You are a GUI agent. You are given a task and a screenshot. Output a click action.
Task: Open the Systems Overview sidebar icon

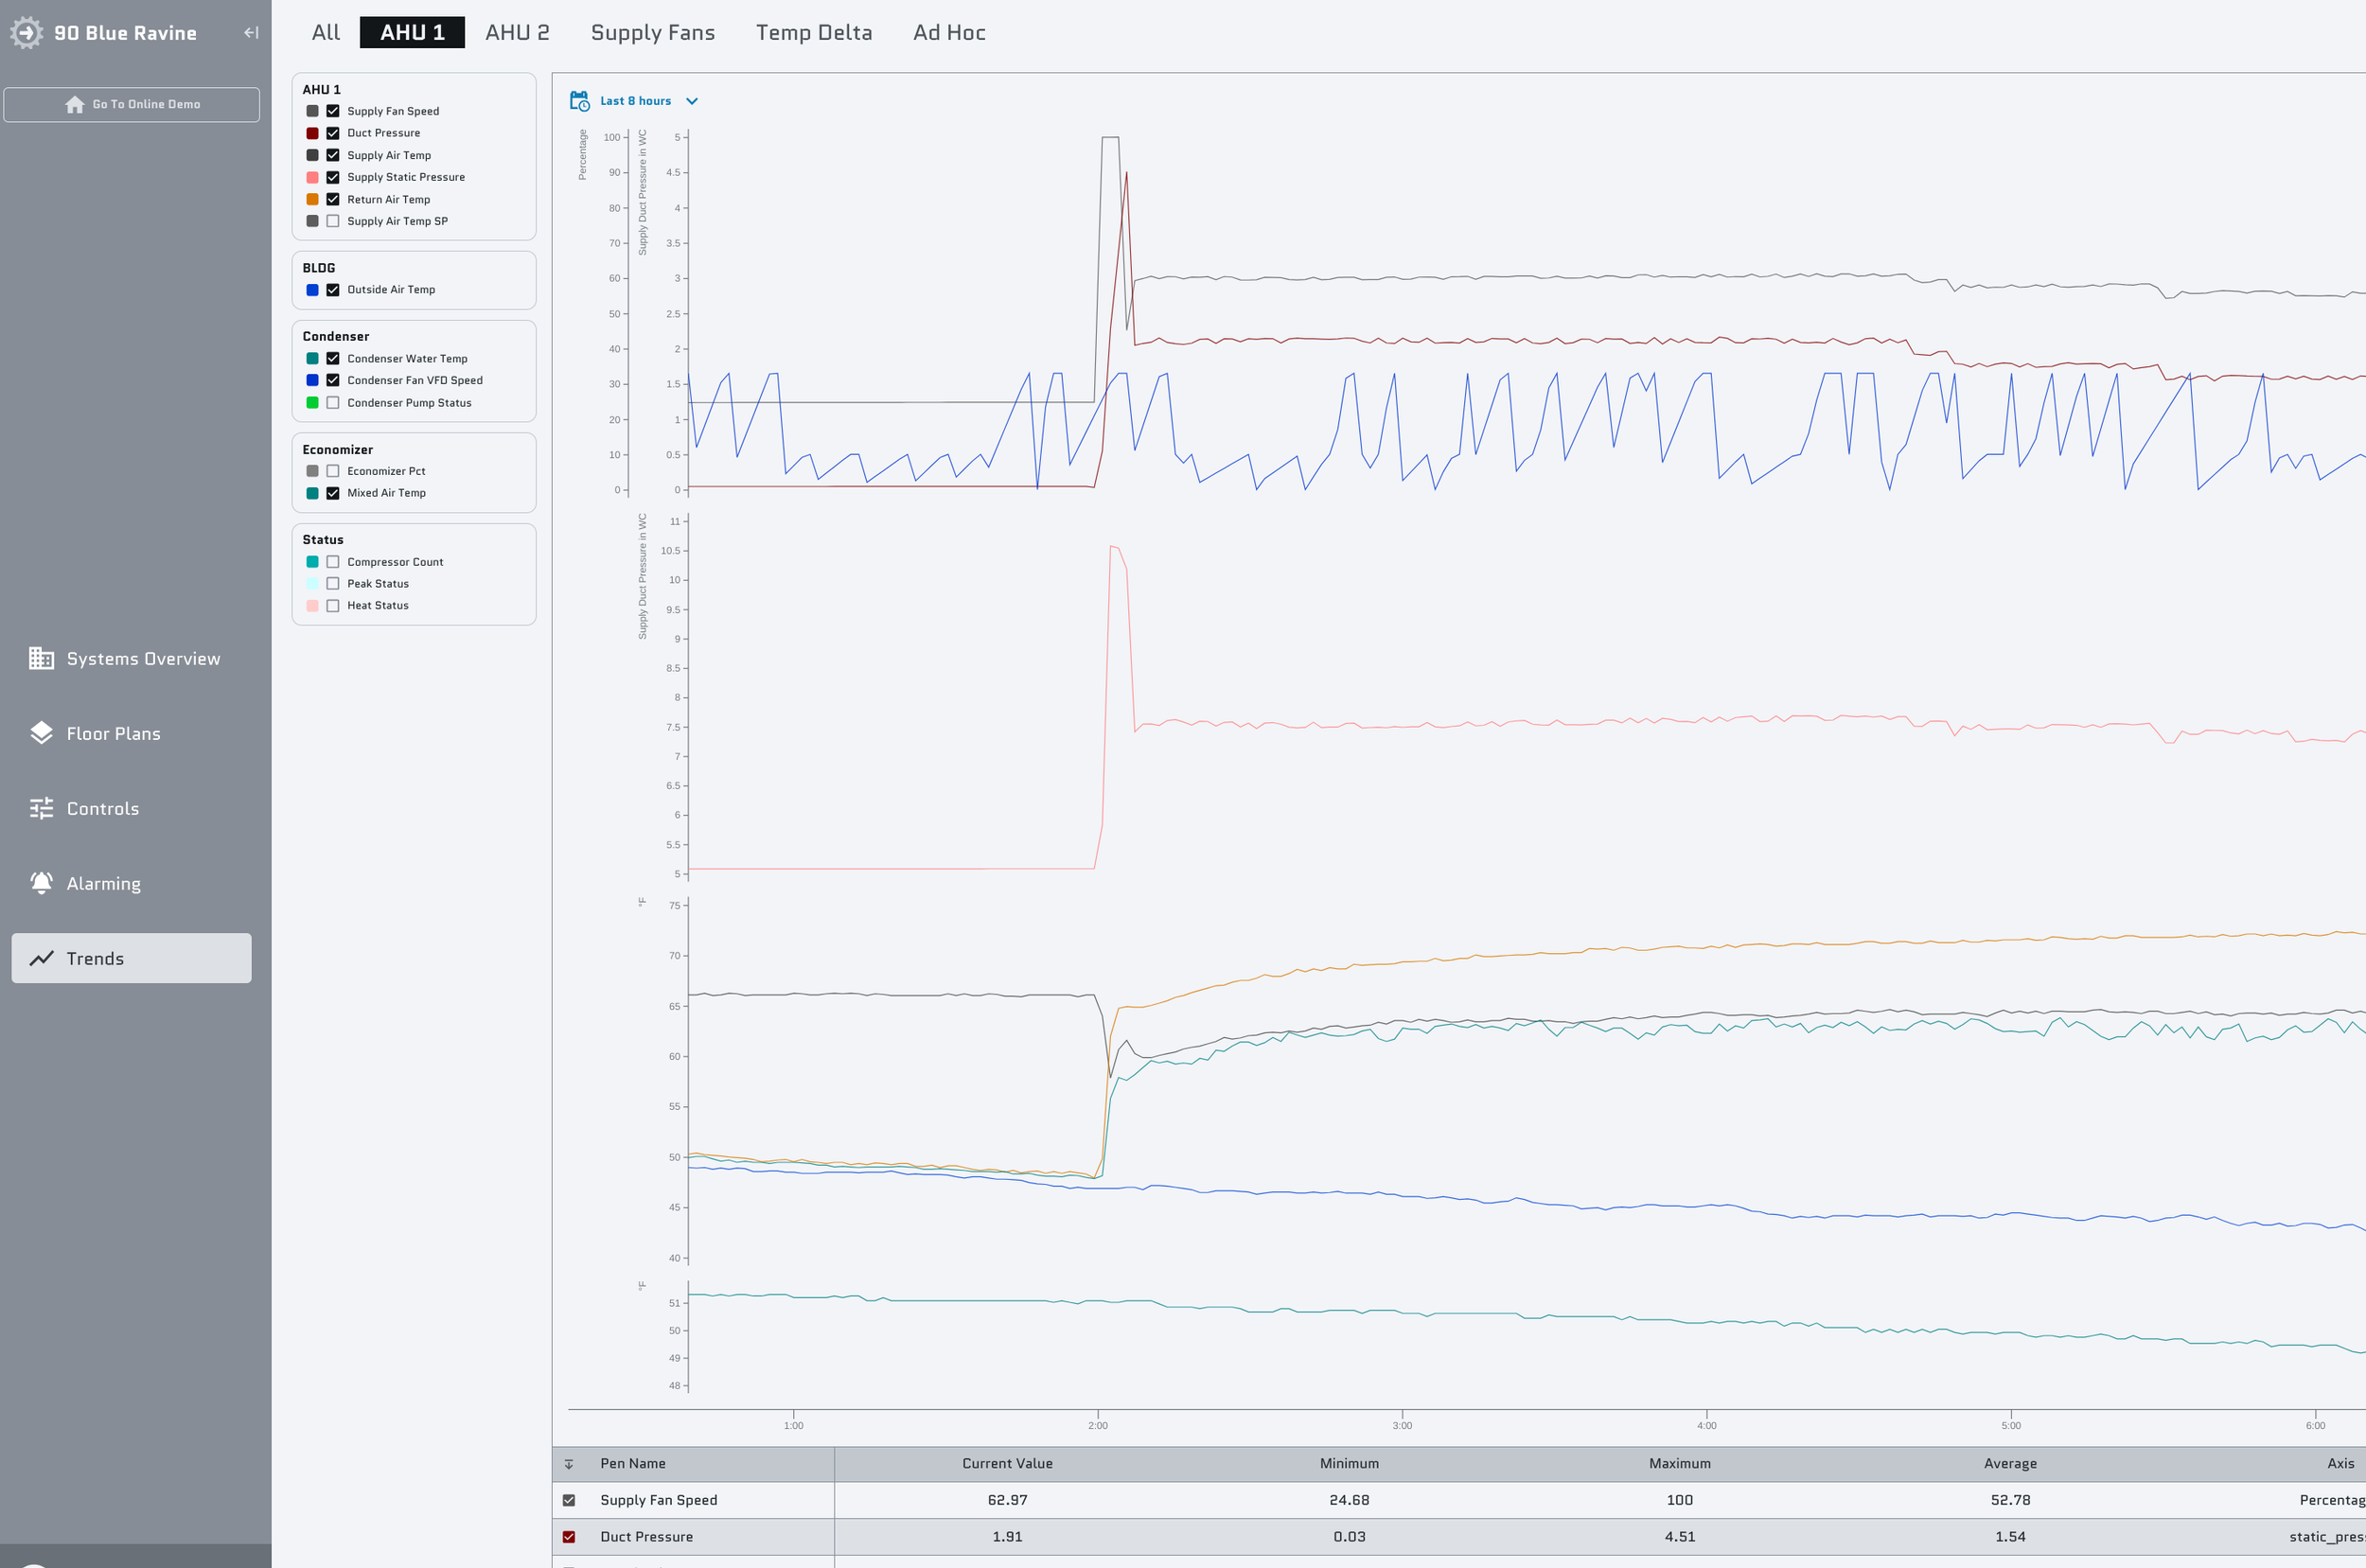[x=41, y=658]
